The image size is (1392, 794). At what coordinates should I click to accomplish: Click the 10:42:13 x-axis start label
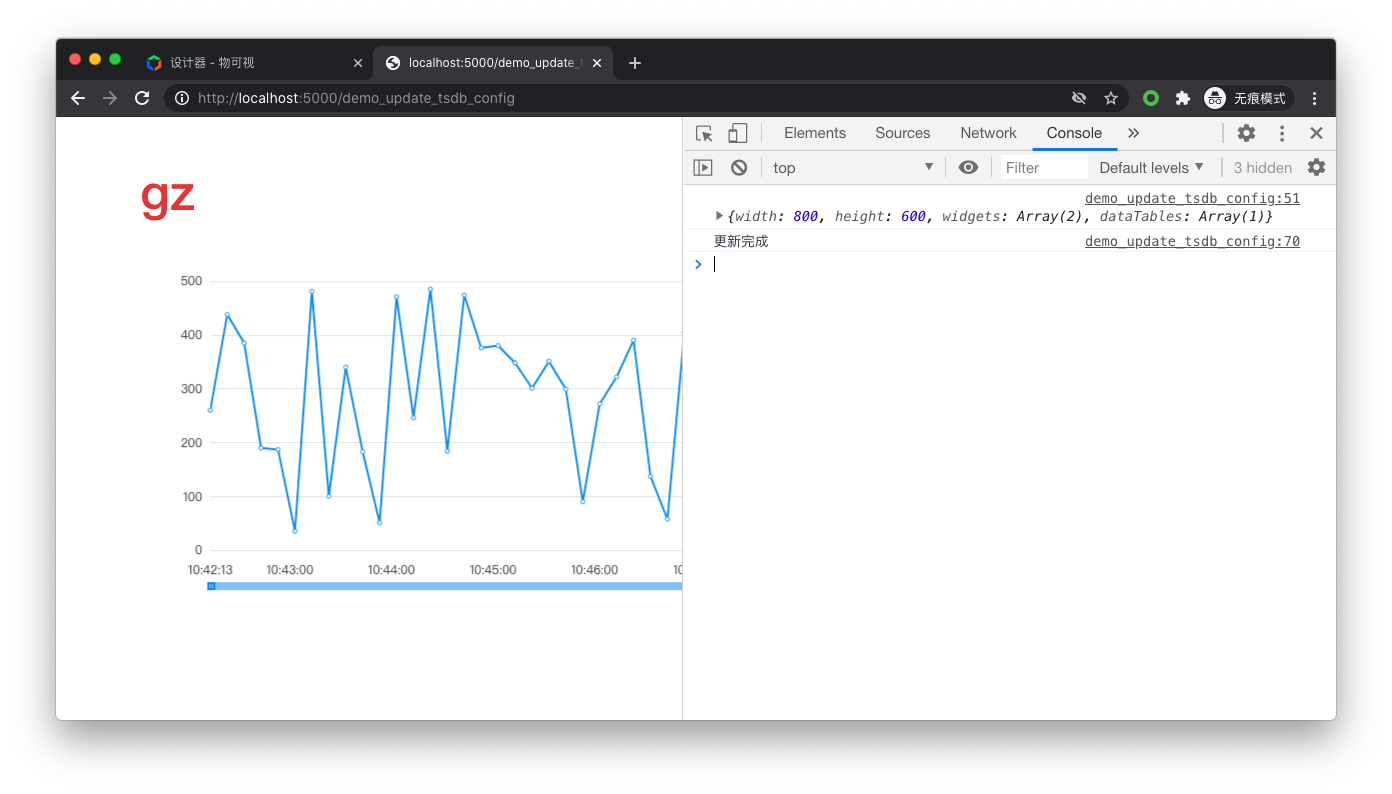click(x=210, y=570)
